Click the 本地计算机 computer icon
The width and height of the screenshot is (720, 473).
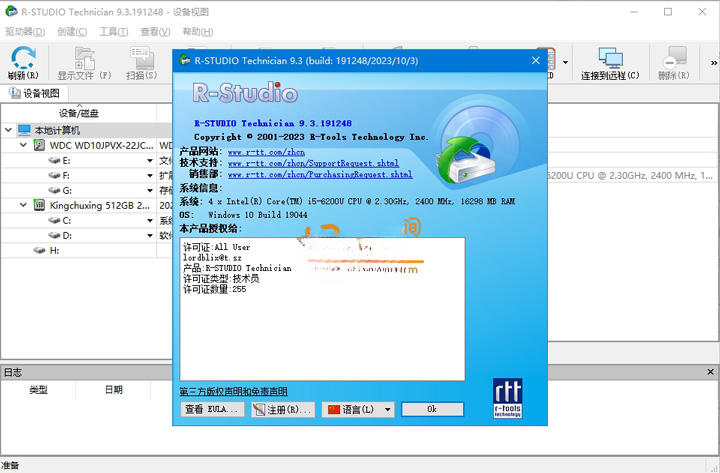pos(24,130)
